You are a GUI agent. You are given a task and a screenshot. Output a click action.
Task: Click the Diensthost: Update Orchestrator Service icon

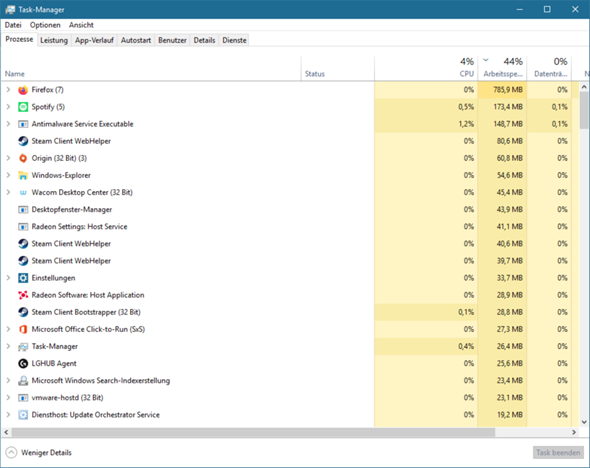(23, 415)
